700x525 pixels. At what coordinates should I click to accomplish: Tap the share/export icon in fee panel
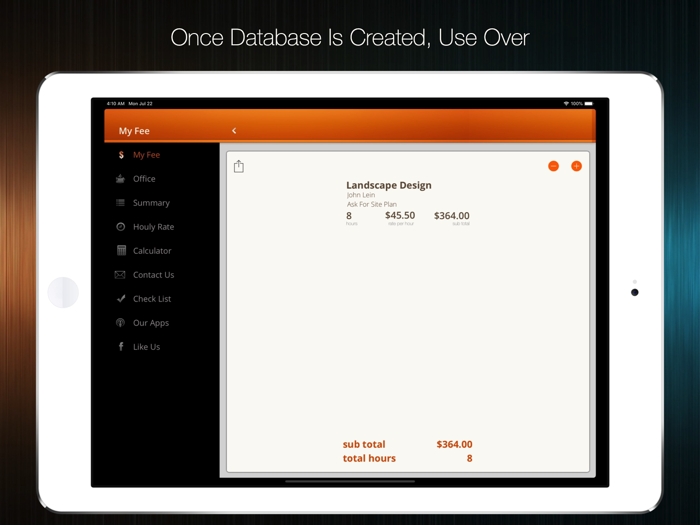(239, 167)
